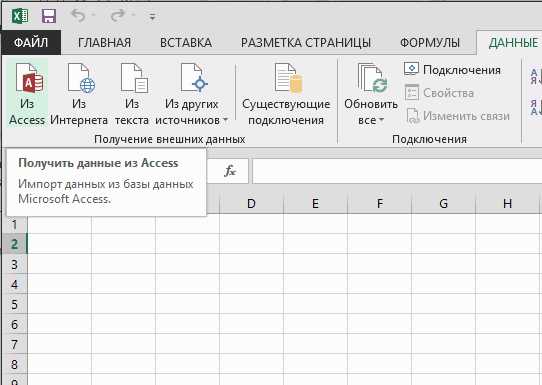Image resolution: width=542 pixels, height=385 pixels.
Task: Open Существующие подключения
Action: (286, 94)
